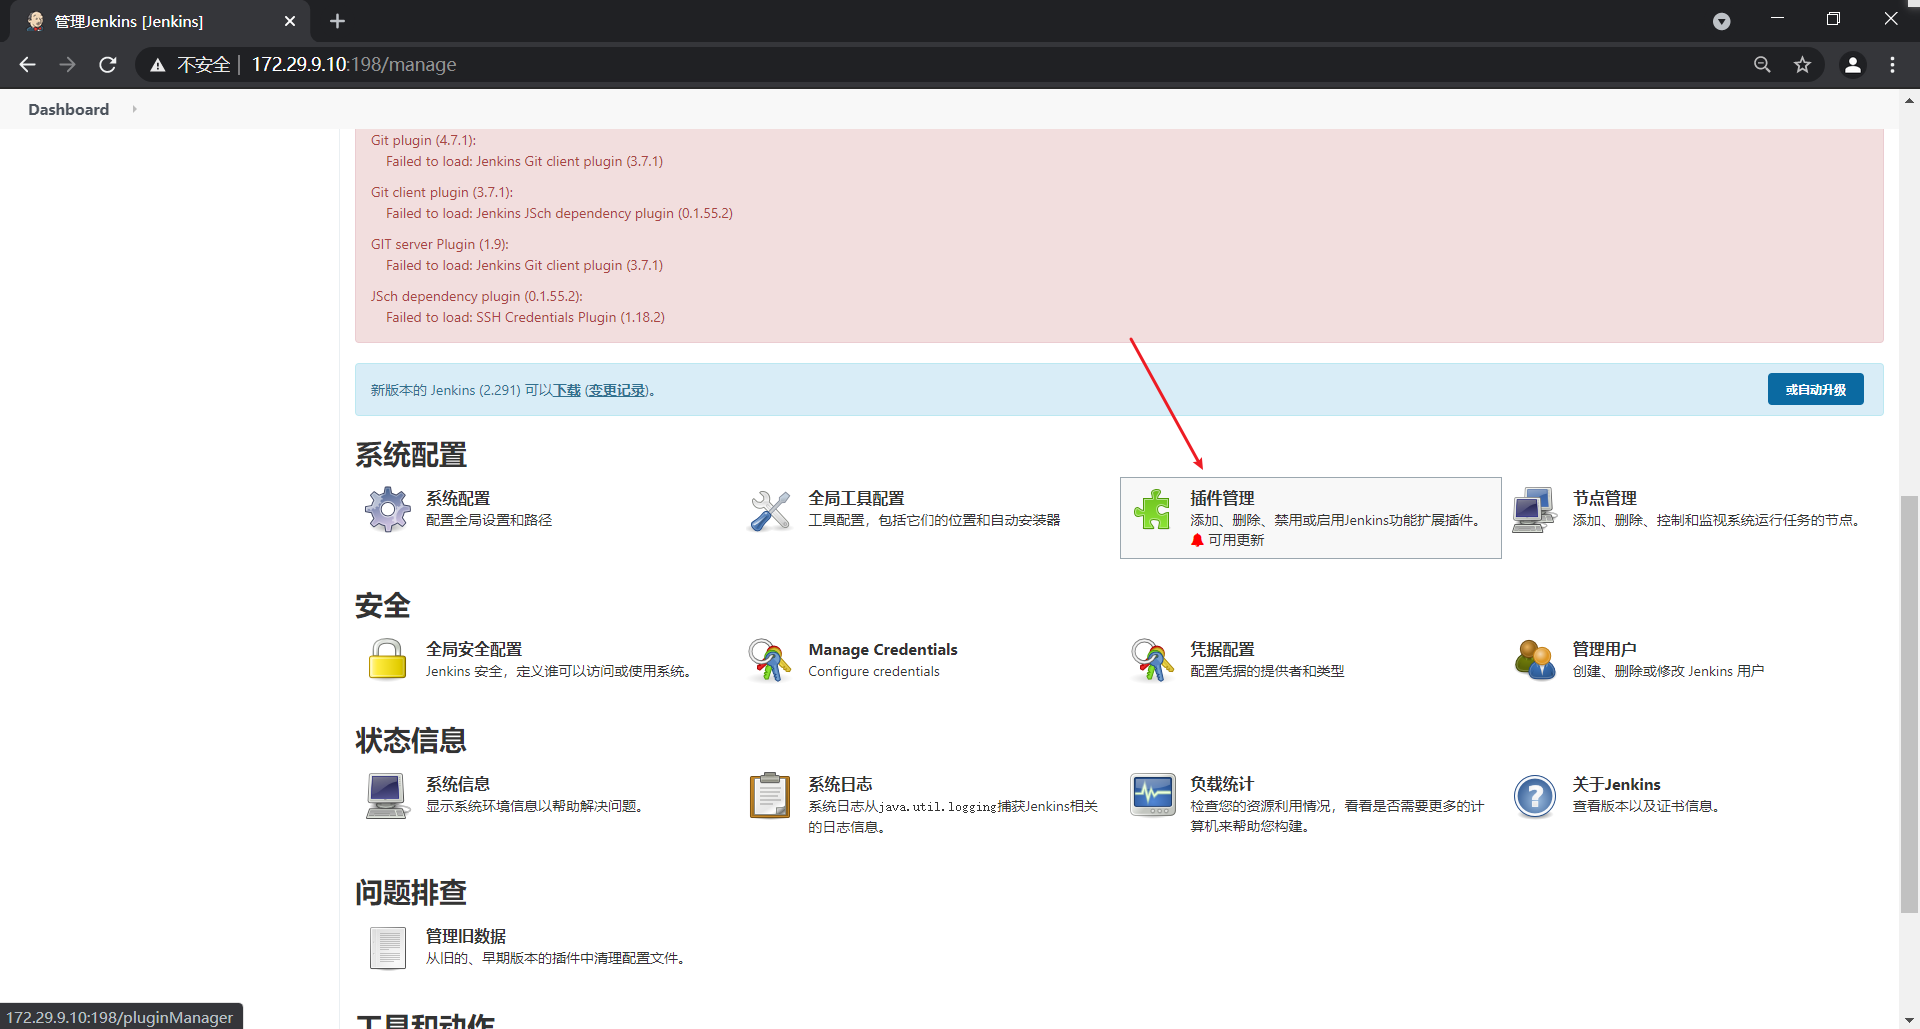Screen dimensions: 1920x1029
Task: Click the 状态信息 section heading
Action: click(411, 740)
